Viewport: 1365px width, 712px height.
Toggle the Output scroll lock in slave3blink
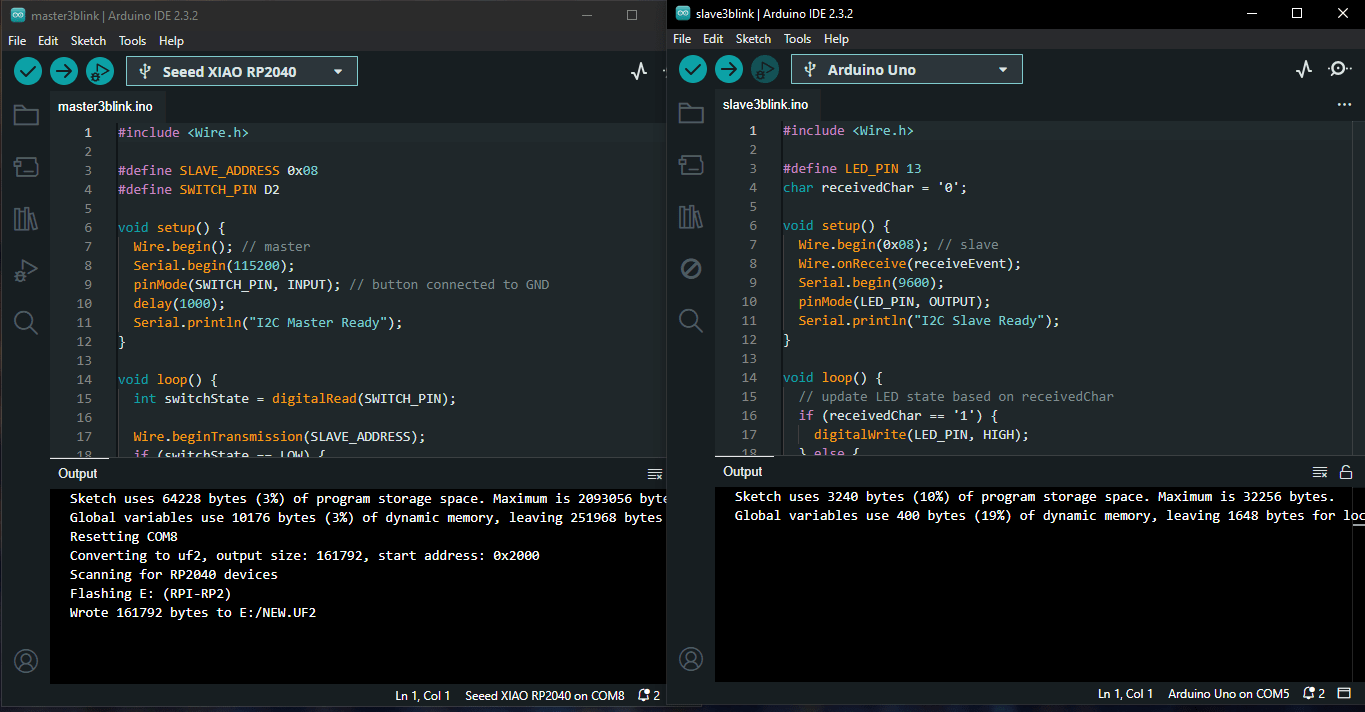1346,472
